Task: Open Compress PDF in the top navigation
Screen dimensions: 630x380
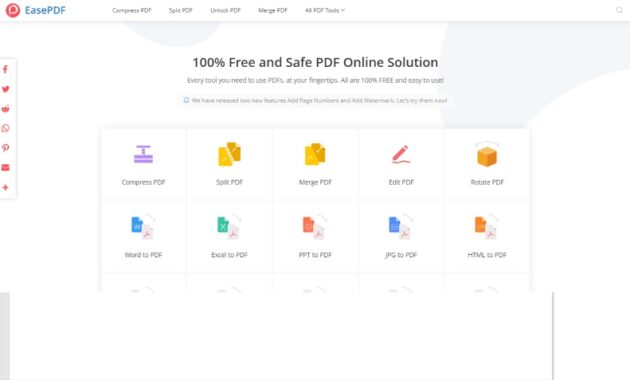Action: tap(132, 10)
